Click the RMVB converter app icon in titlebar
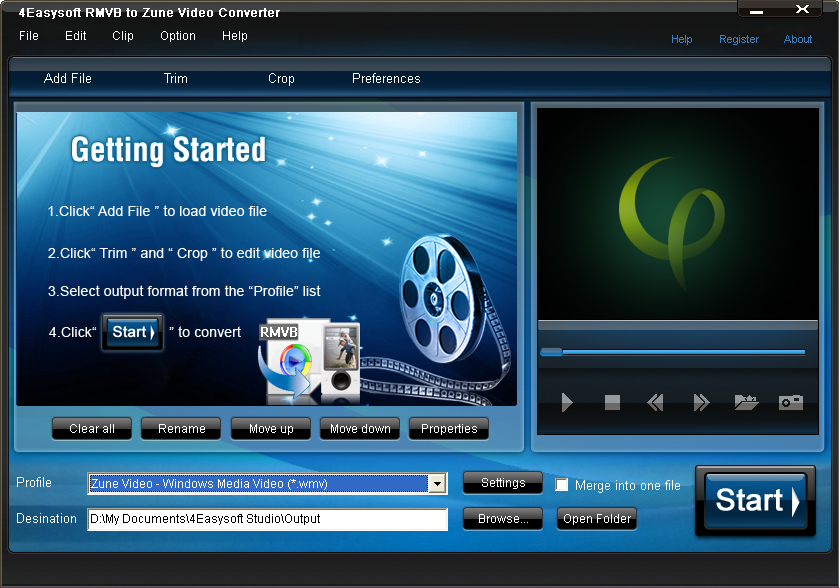 10,13
